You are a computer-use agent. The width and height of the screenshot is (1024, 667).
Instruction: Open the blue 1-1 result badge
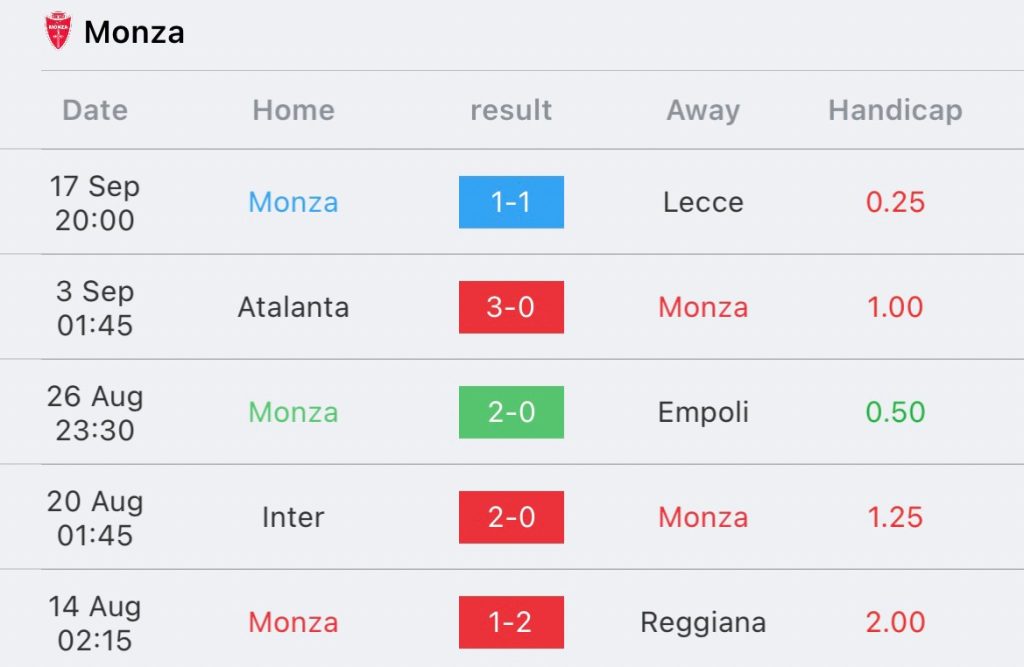coord(511,202)
